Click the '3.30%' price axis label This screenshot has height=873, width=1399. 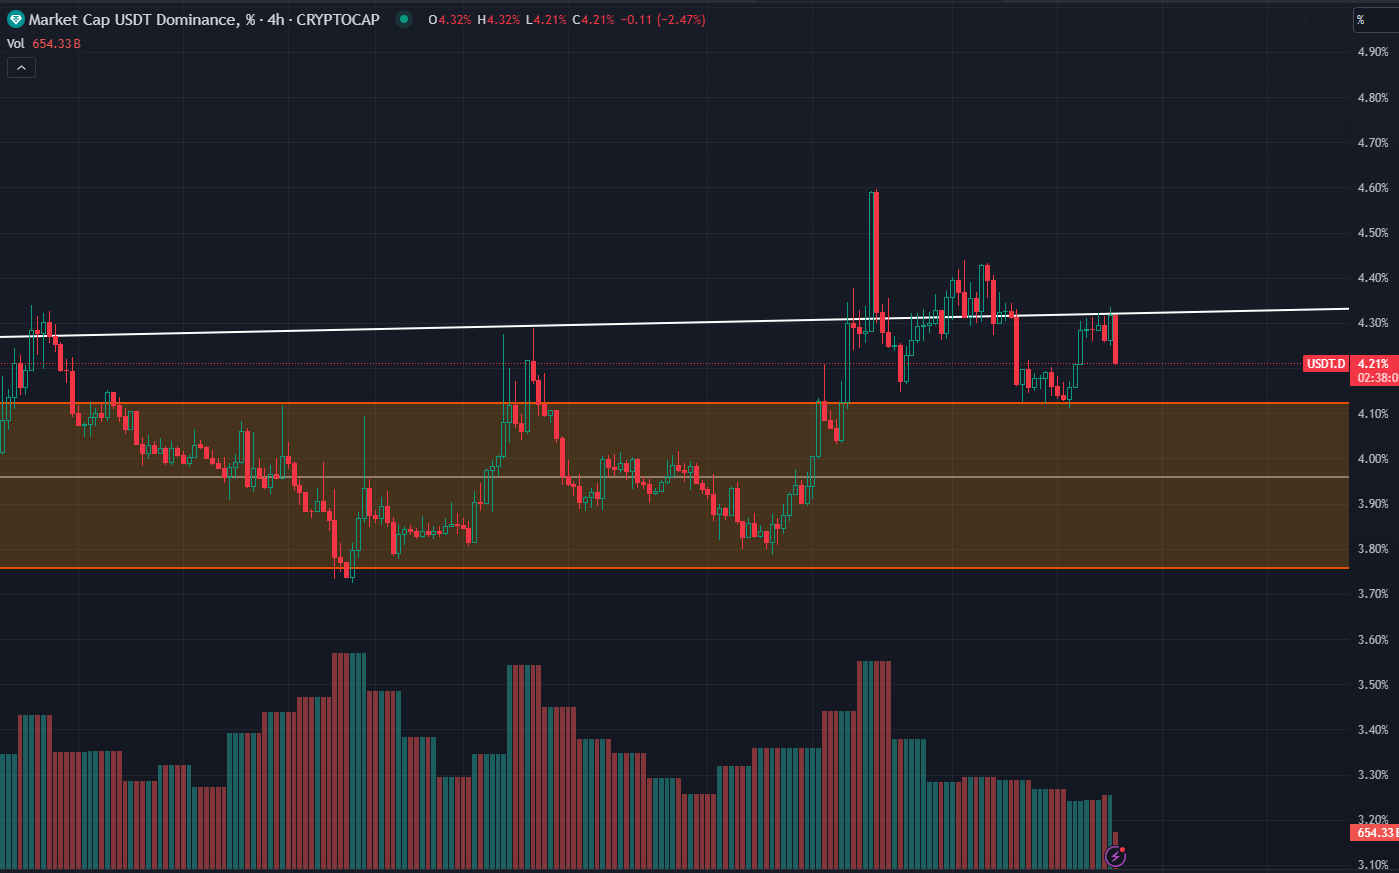[x=1372, y=775]
